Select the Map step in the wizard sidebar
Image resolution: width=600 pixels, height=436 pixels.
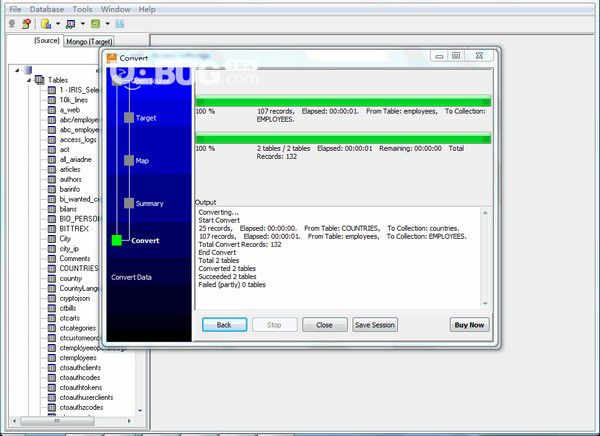137,160
